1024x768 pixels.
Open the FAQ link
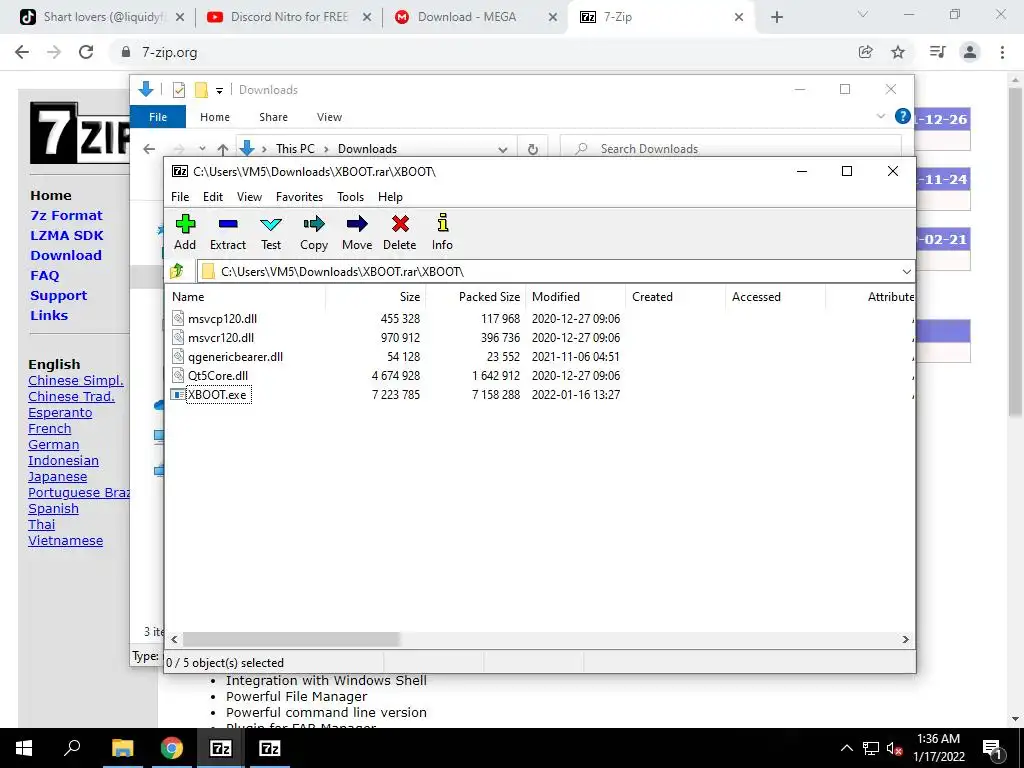pos(44,276)
